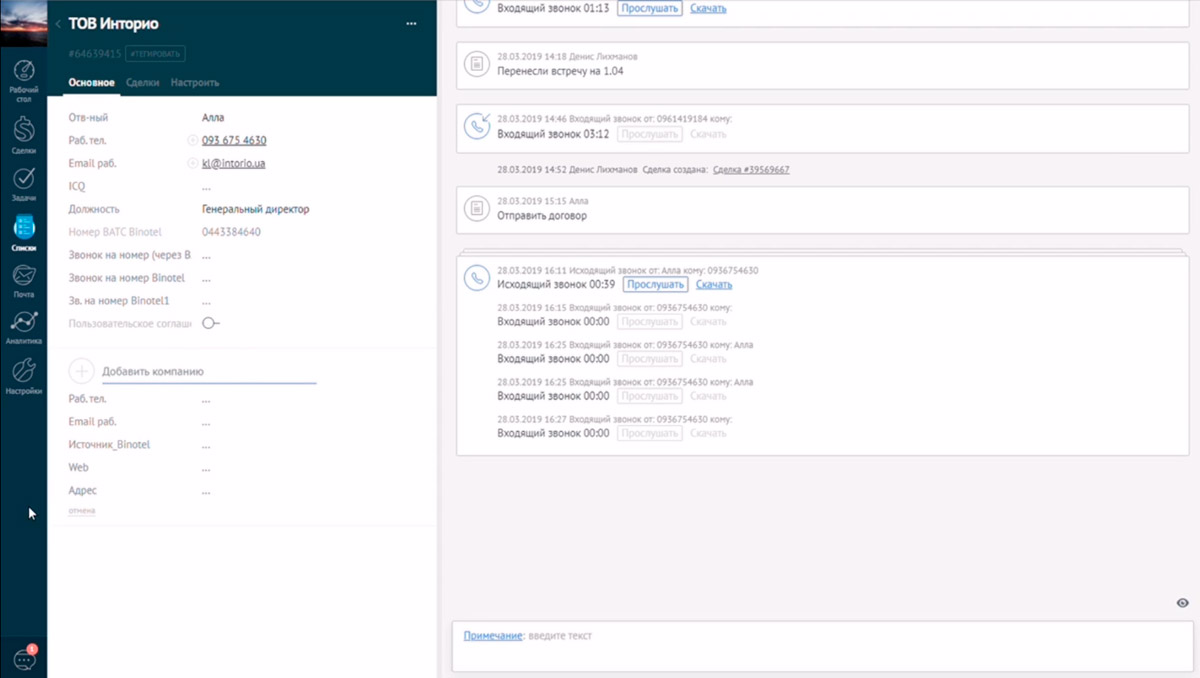Click incoming call icon for 03:12 call
Image resolution: width=1200 pixels, height=678 pixels.
pyautogui.click(x=477, y=126)
